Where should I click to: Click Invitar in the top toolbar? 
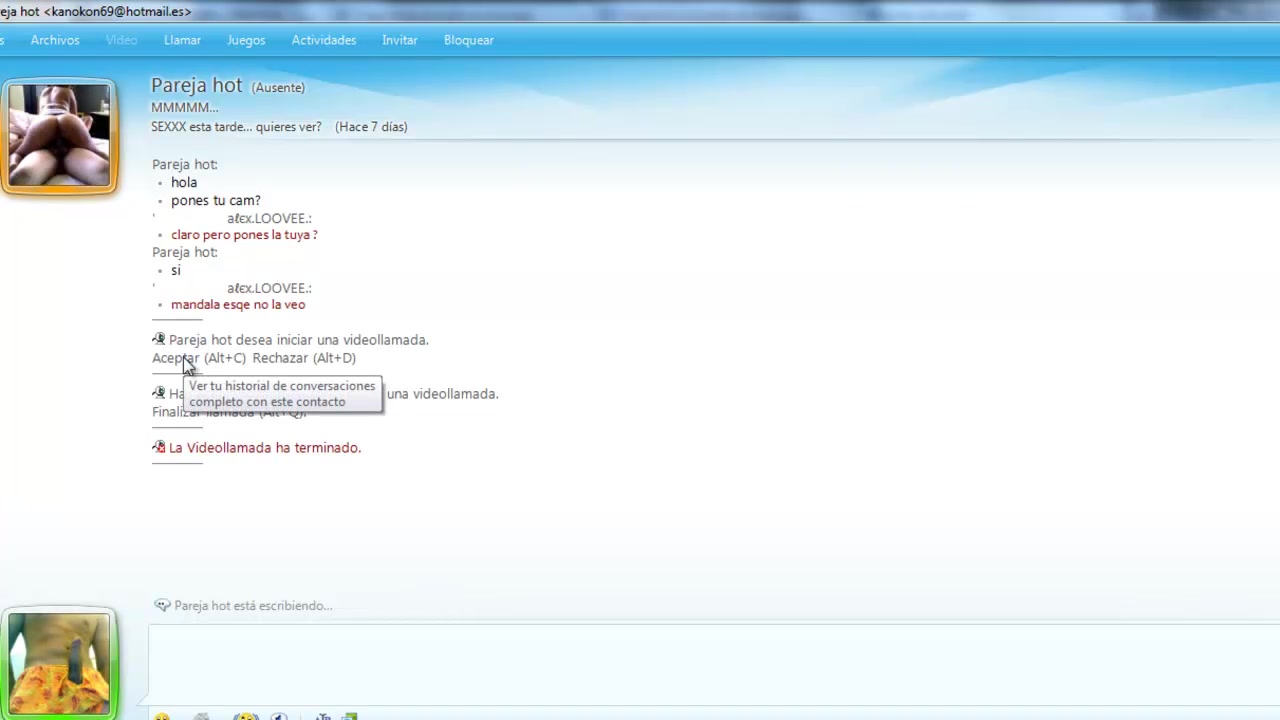pos(399,40)
